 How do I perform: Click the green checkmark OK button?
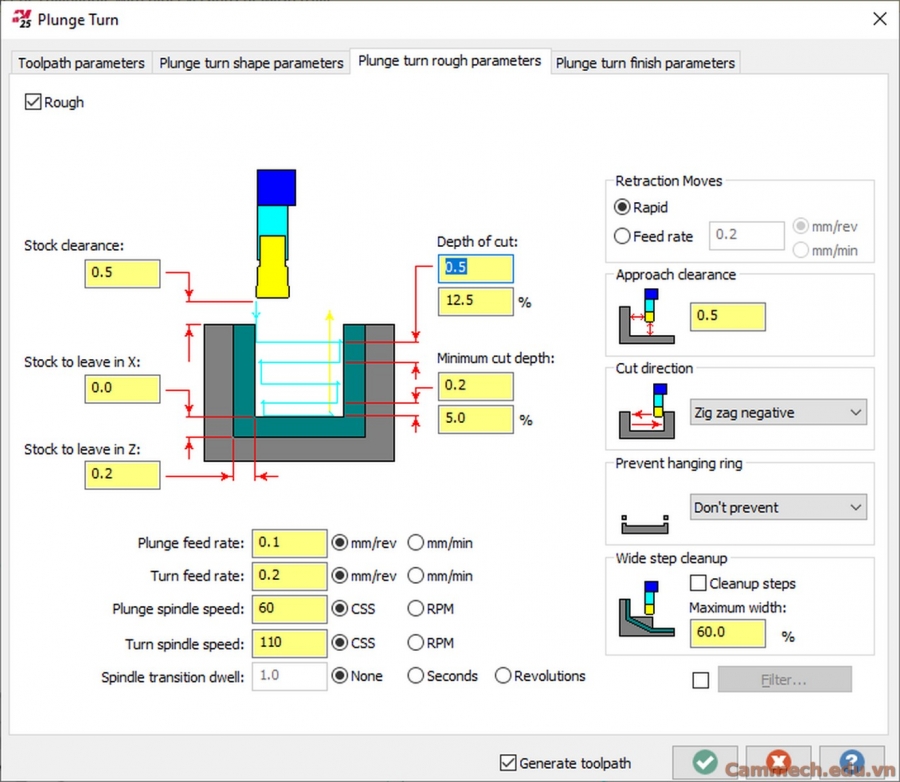(x=705, y=762)
